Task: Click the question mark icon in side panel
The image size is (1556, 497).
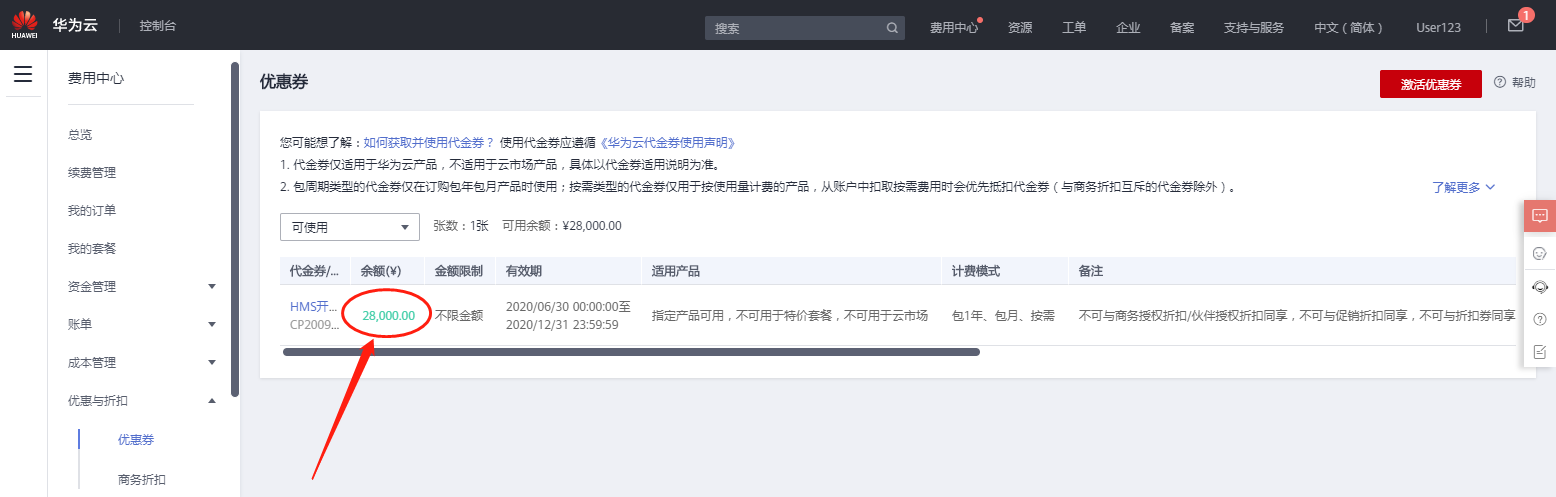Action: click(x=1539, y=319)
